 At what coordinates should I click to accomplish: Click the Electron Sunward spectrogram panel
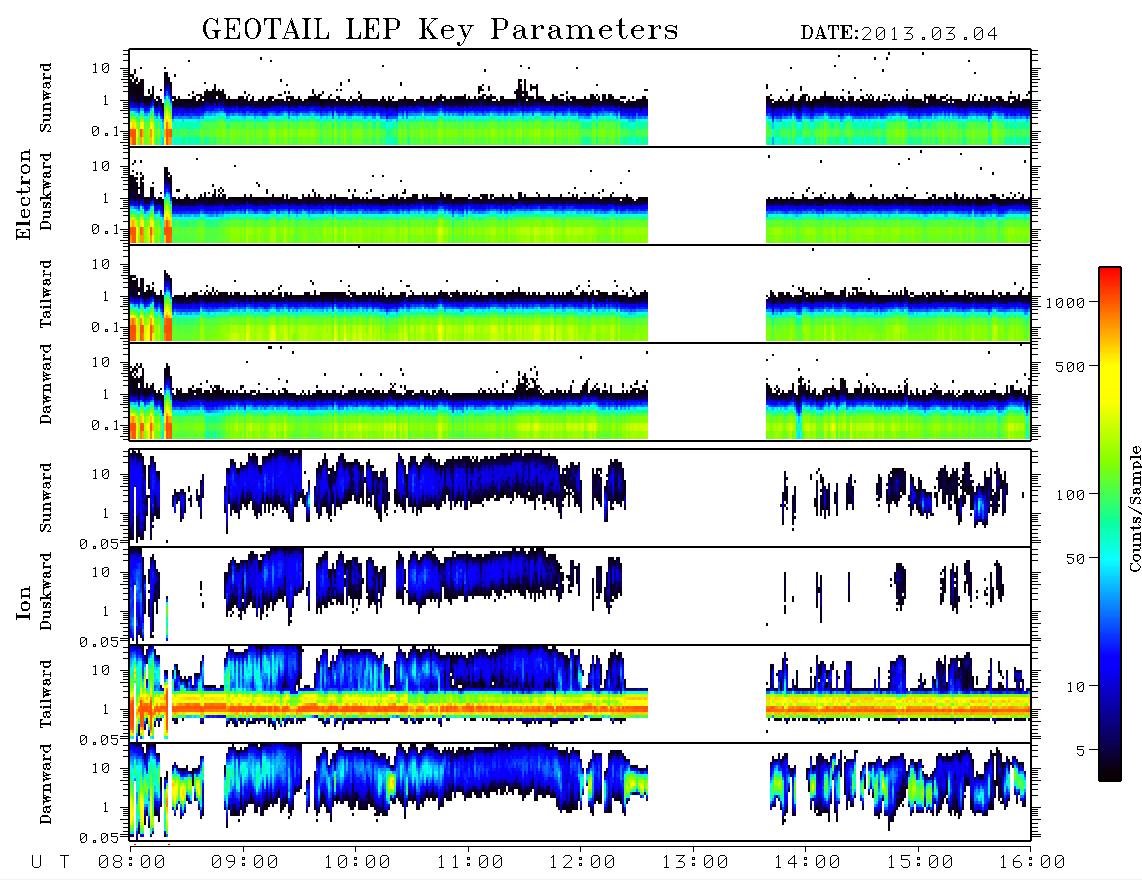pos(580,98)
